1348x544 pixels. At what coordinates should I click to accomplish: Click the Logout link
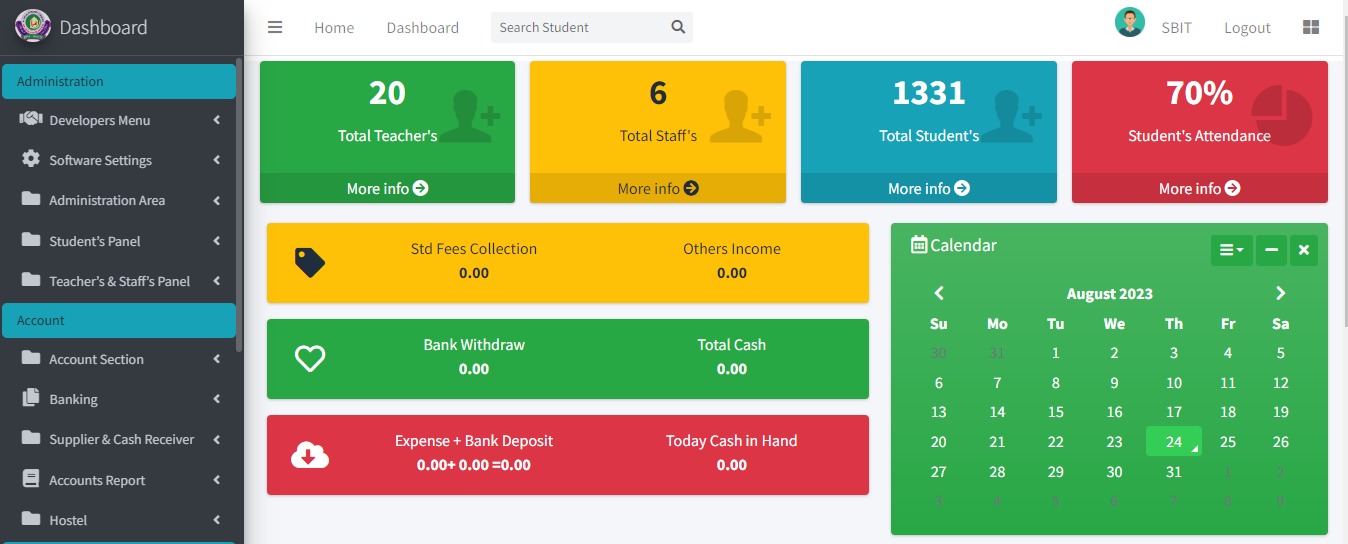coord(1247,28)
